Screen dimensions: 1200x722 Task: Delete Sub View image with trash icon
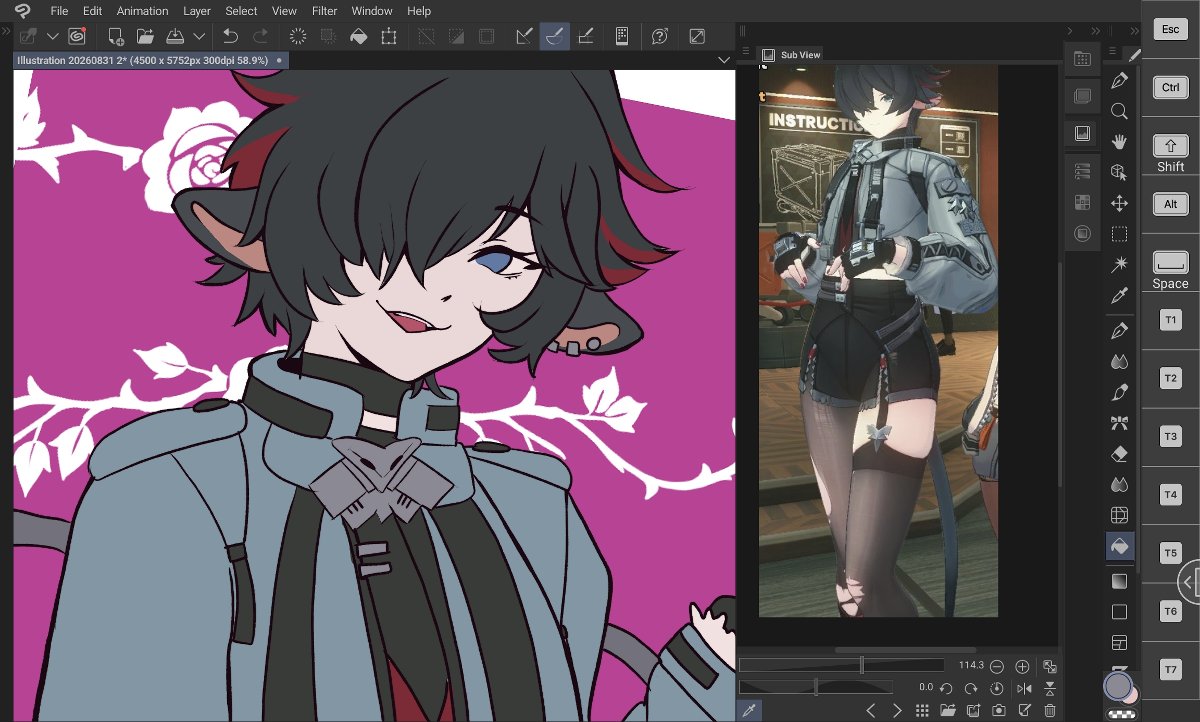[1049, 710]
